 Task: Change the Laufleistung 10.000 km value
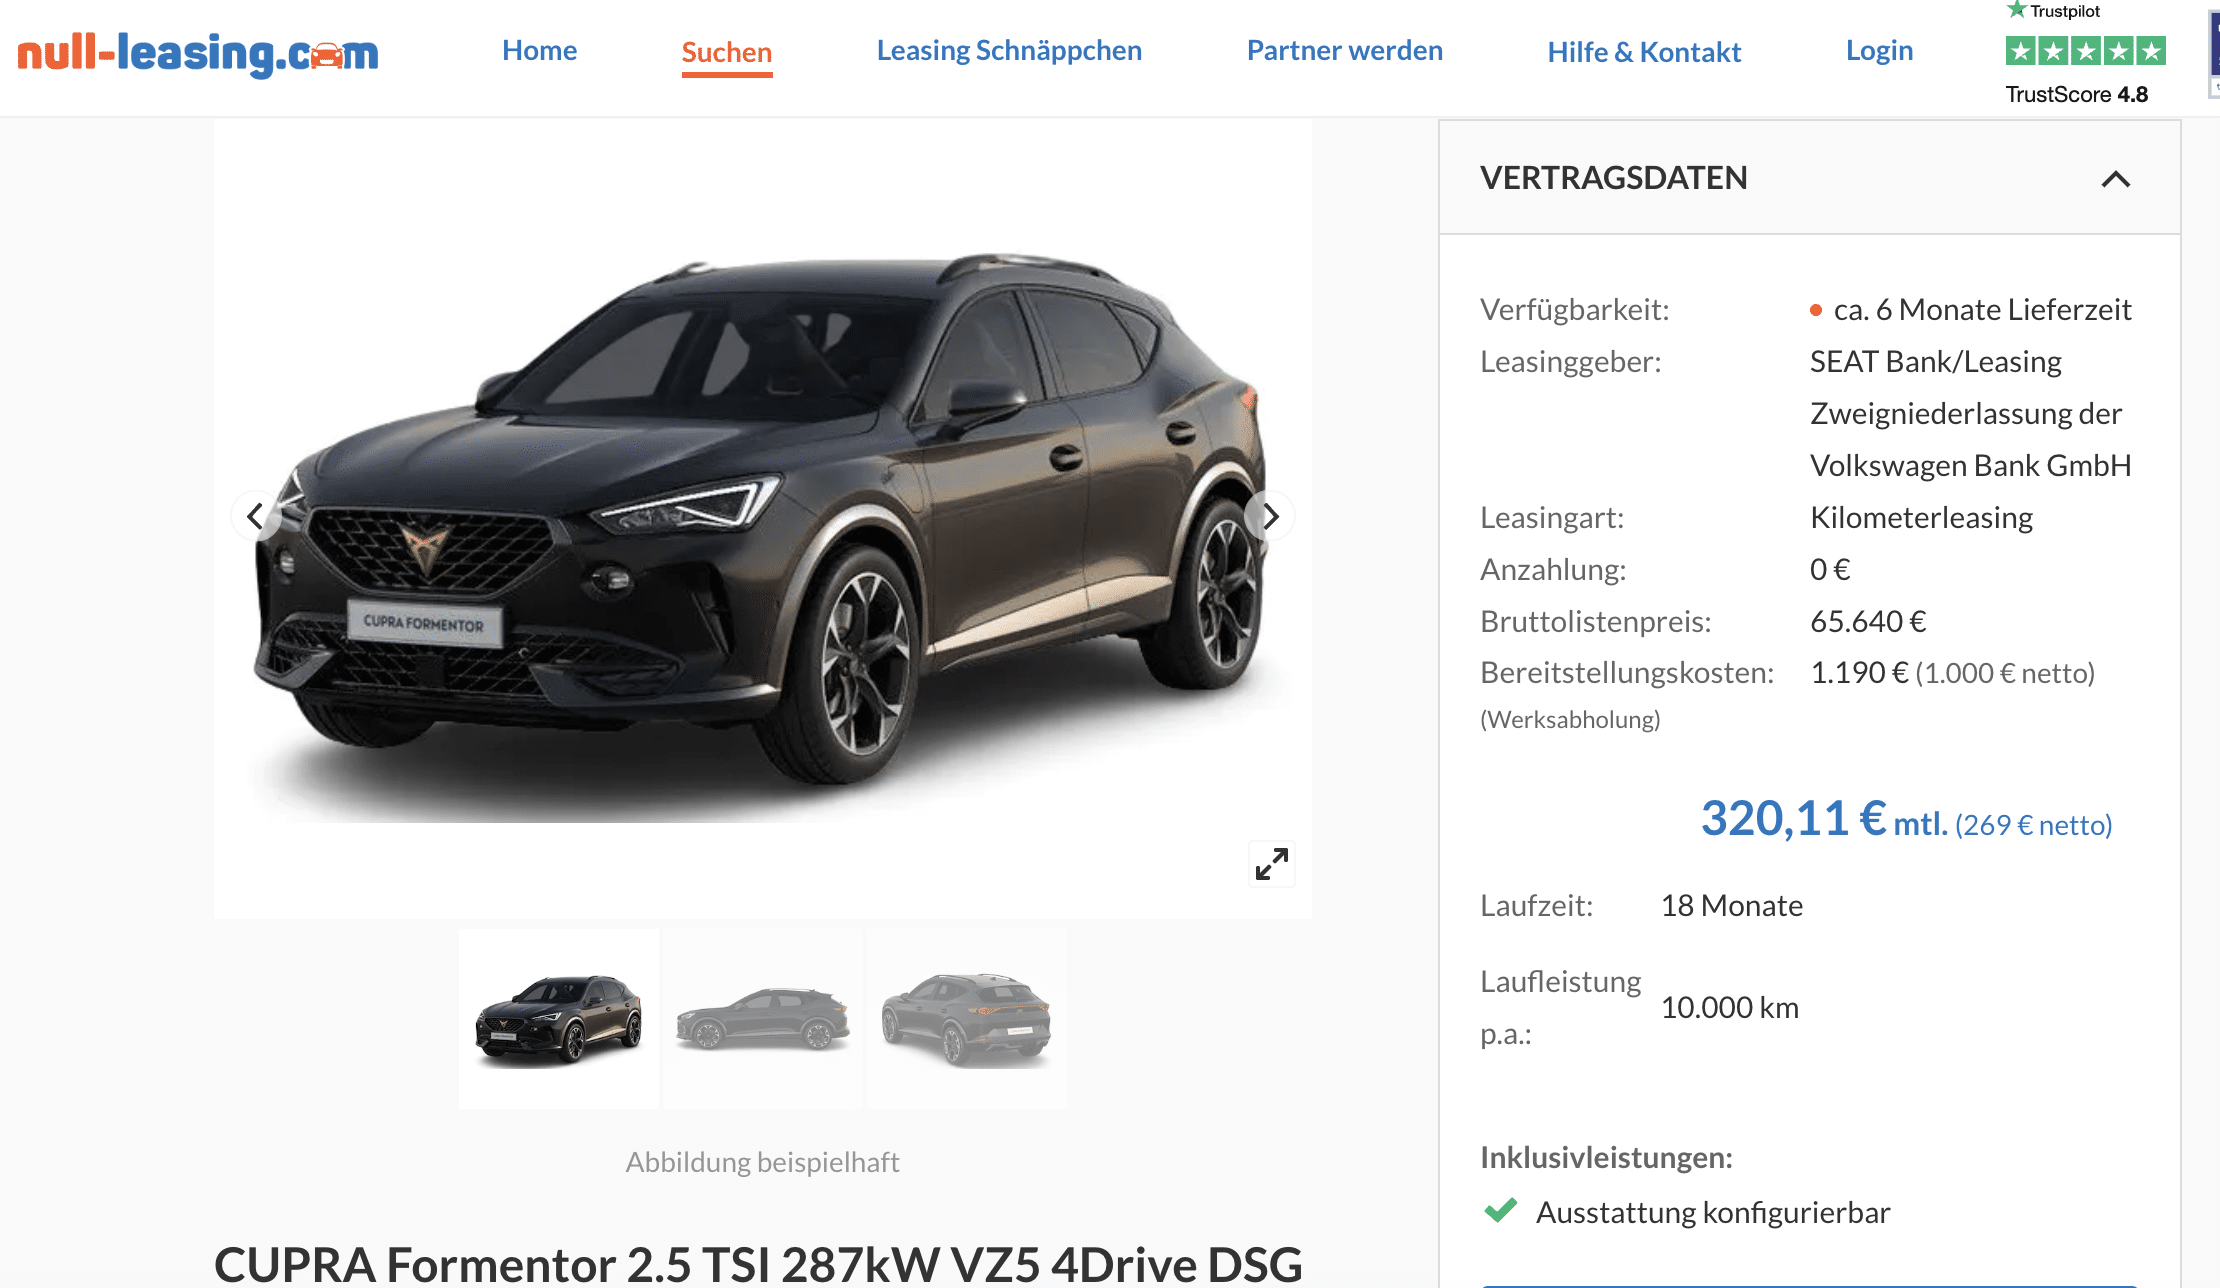pyautogui.click(x=1730, y=1007)
